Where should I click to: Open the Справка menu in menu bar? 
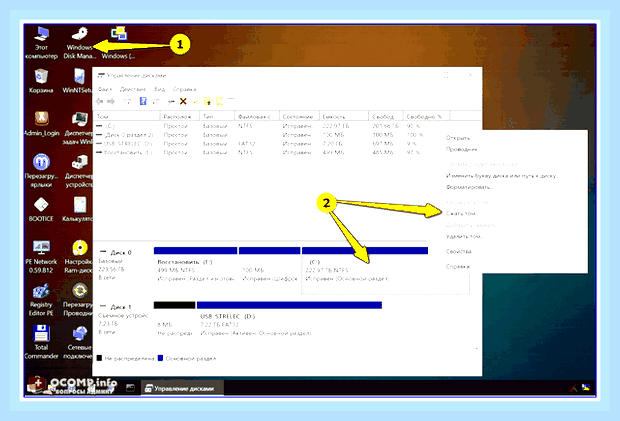185,89
